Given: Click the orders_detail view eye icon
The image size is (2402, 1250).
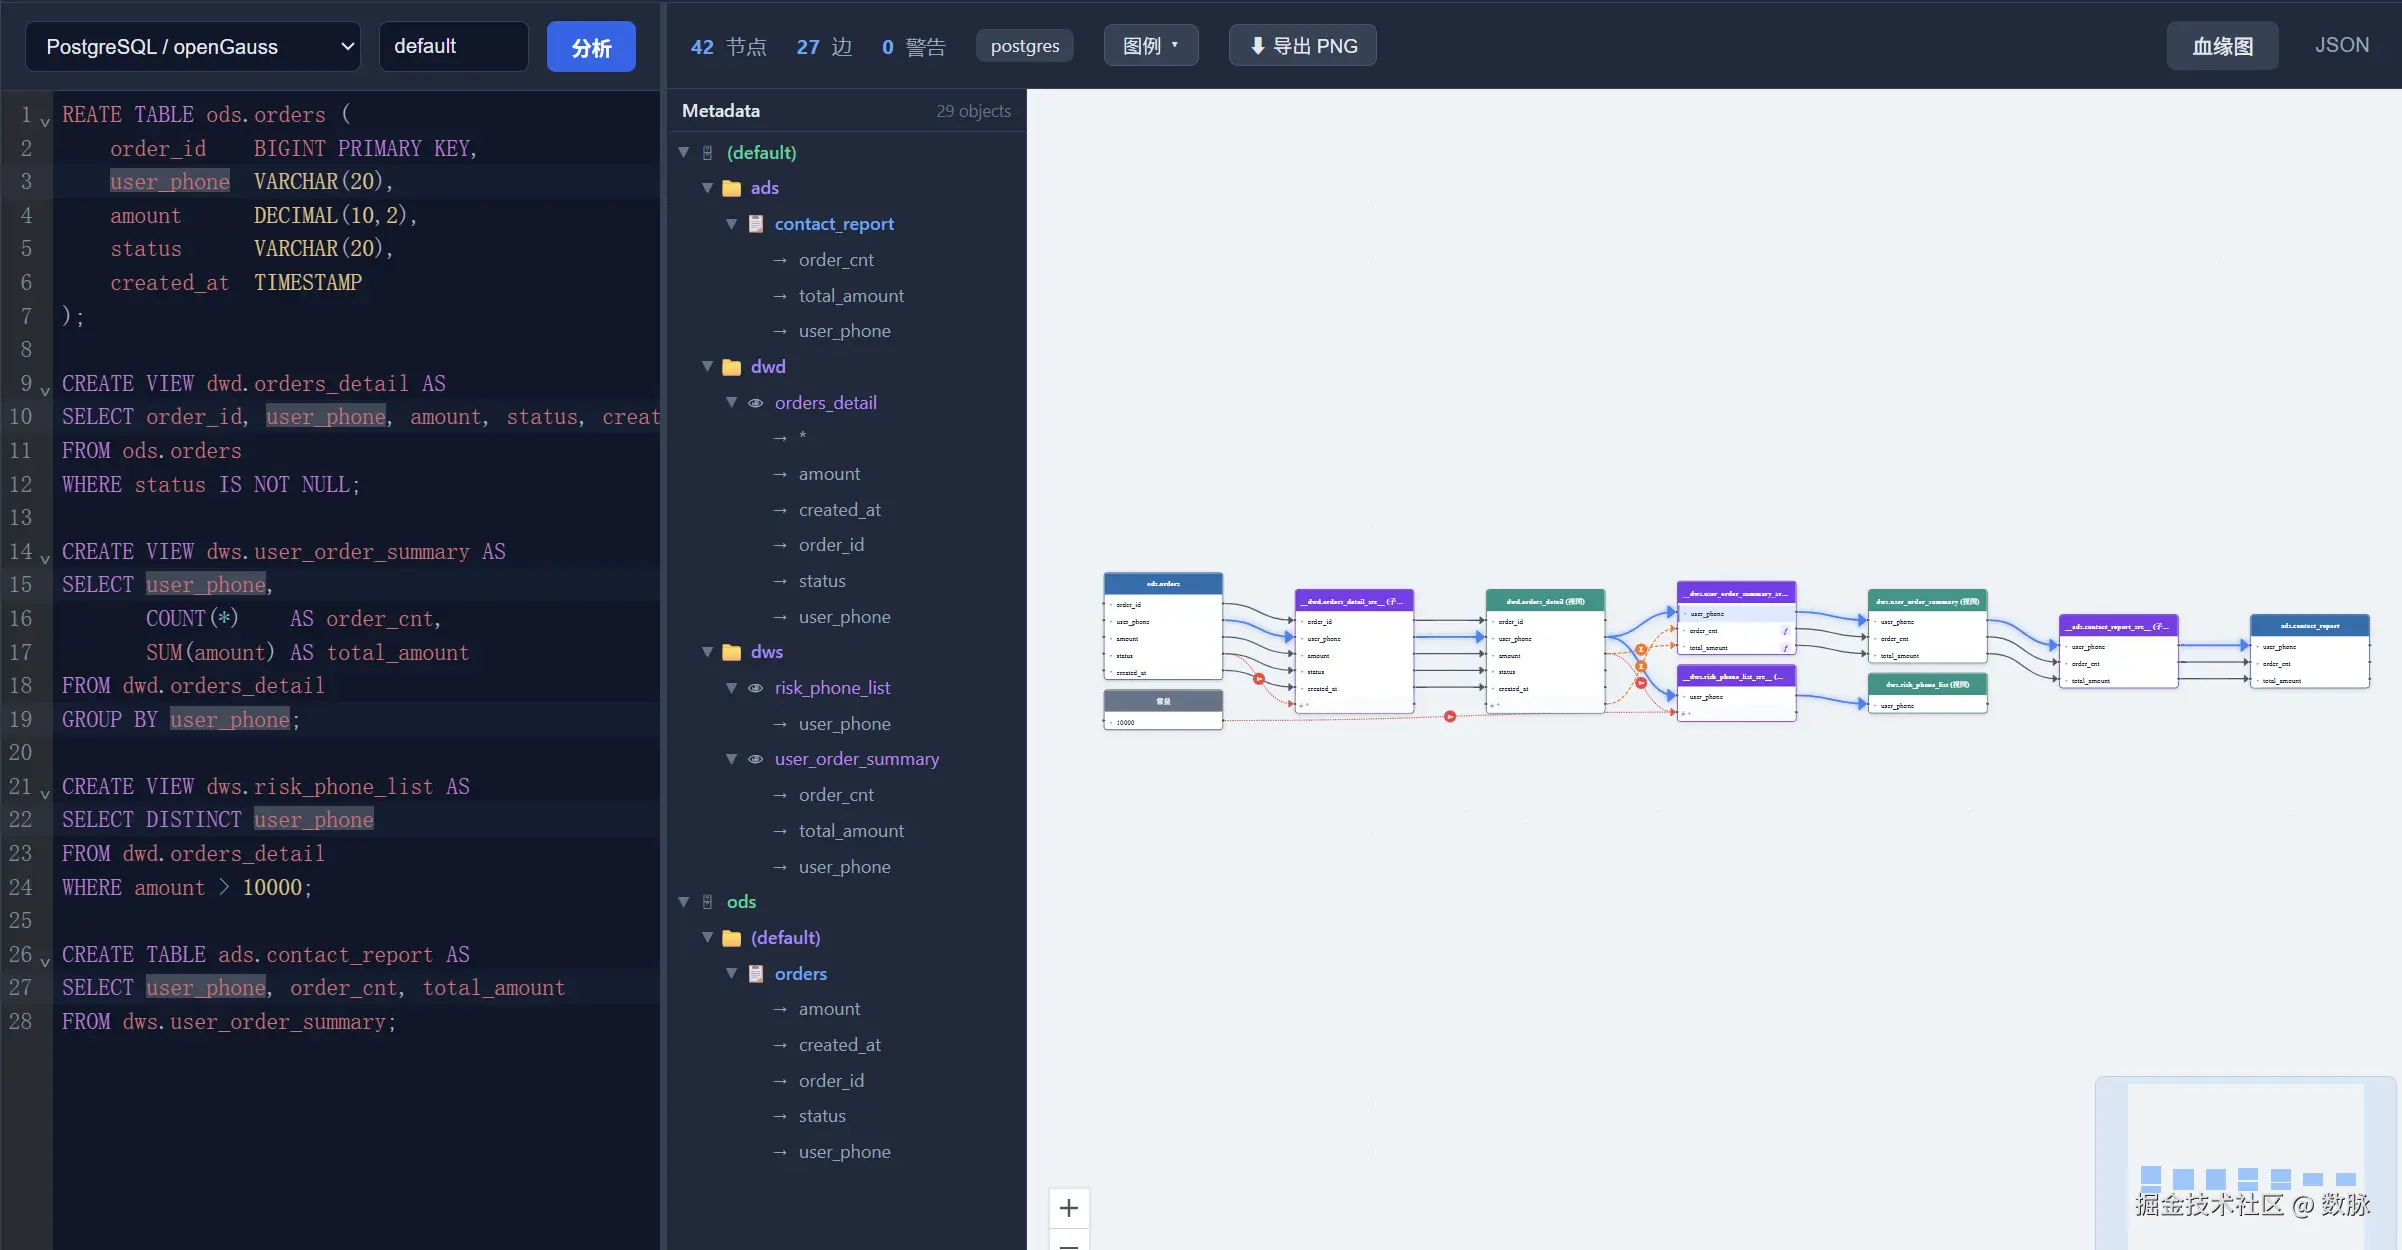Looking at the screenshot, I should 756,403.
